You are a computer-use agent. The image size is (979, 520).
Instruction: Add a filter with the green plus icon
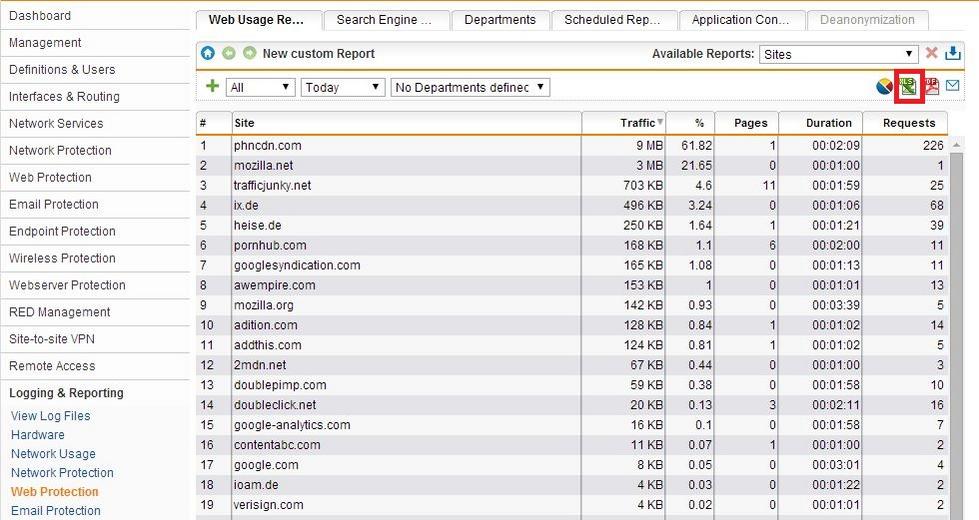[212, 86]
